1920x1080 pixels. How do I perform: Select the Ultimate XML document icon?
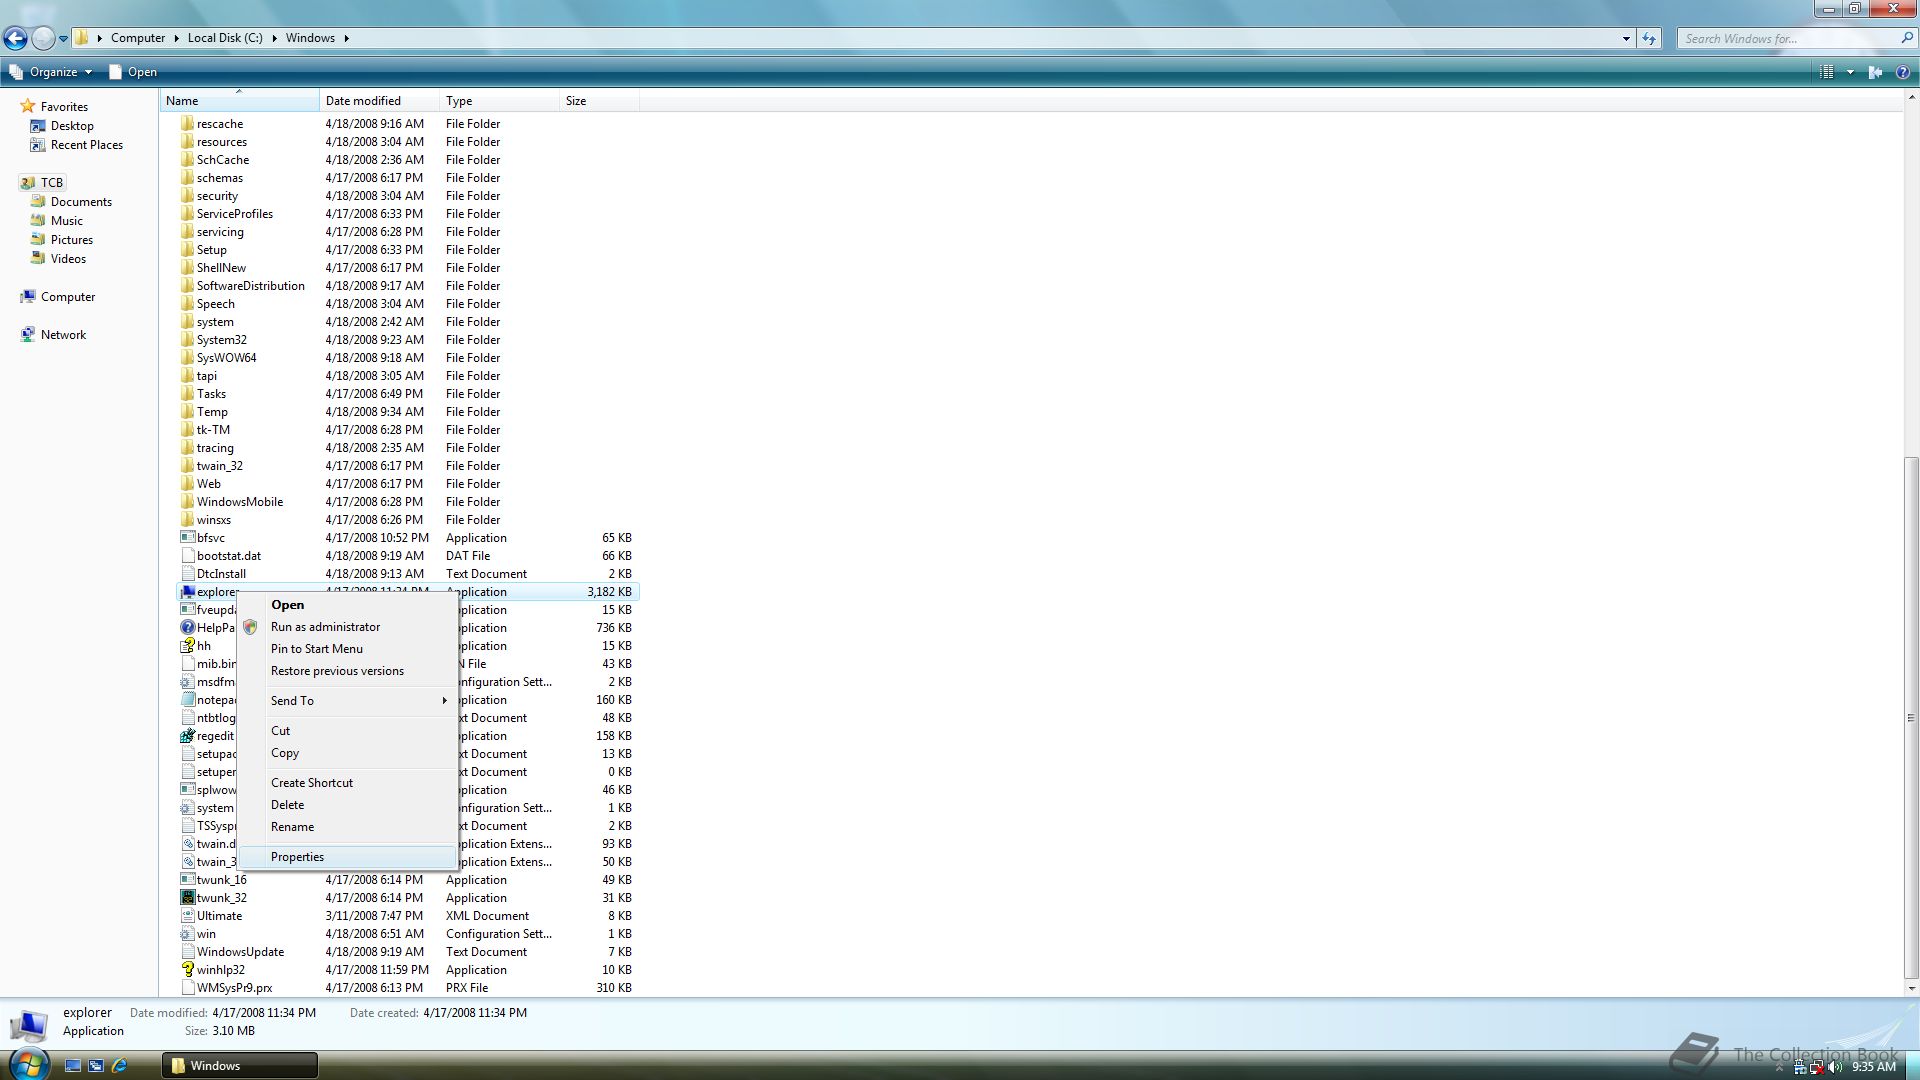[x=187, y=916]
